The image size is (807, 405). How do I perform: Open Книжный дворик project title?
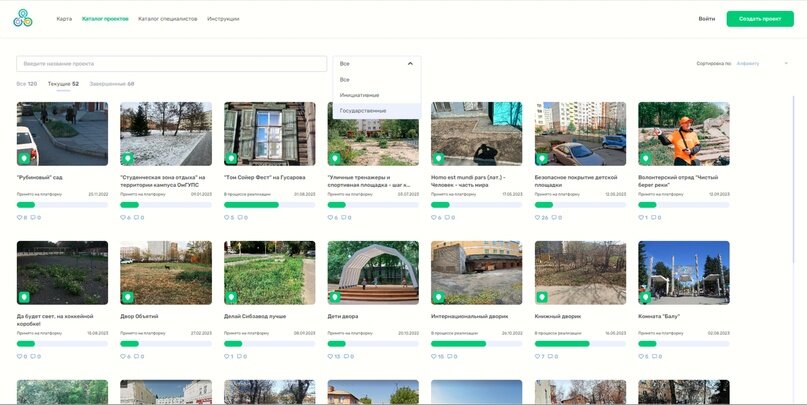(557, 316)
